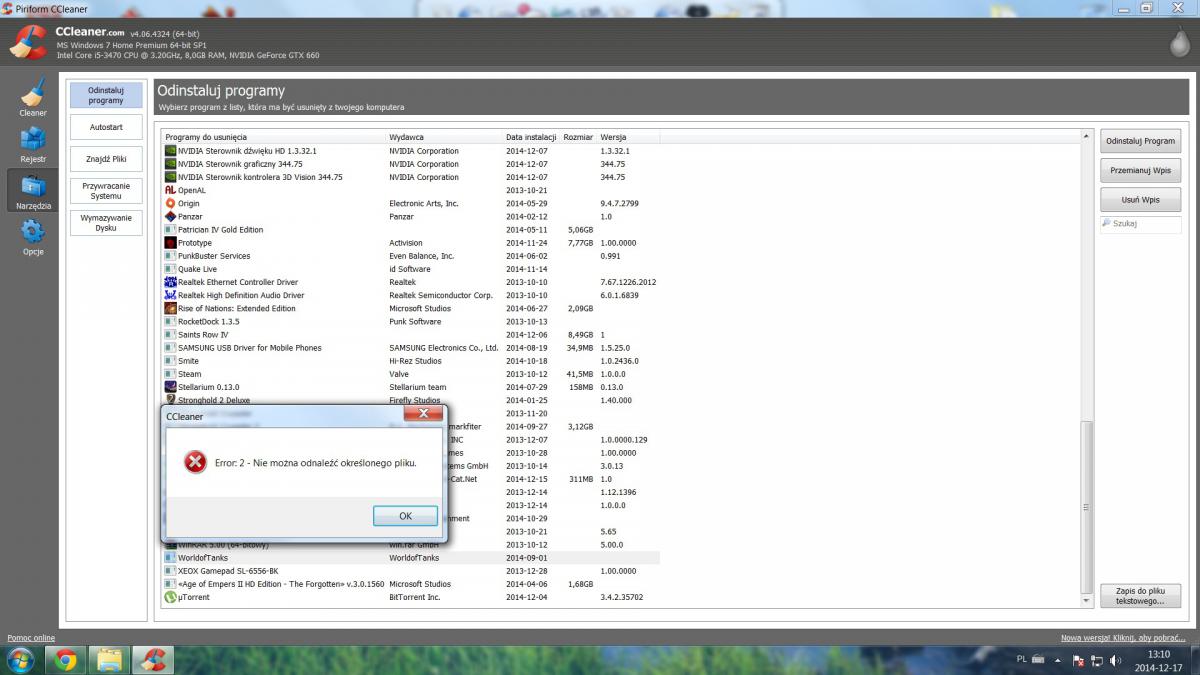Click the Stronghold 2 Deluxe program icon

pyautogui.click(x=170, y=400)
